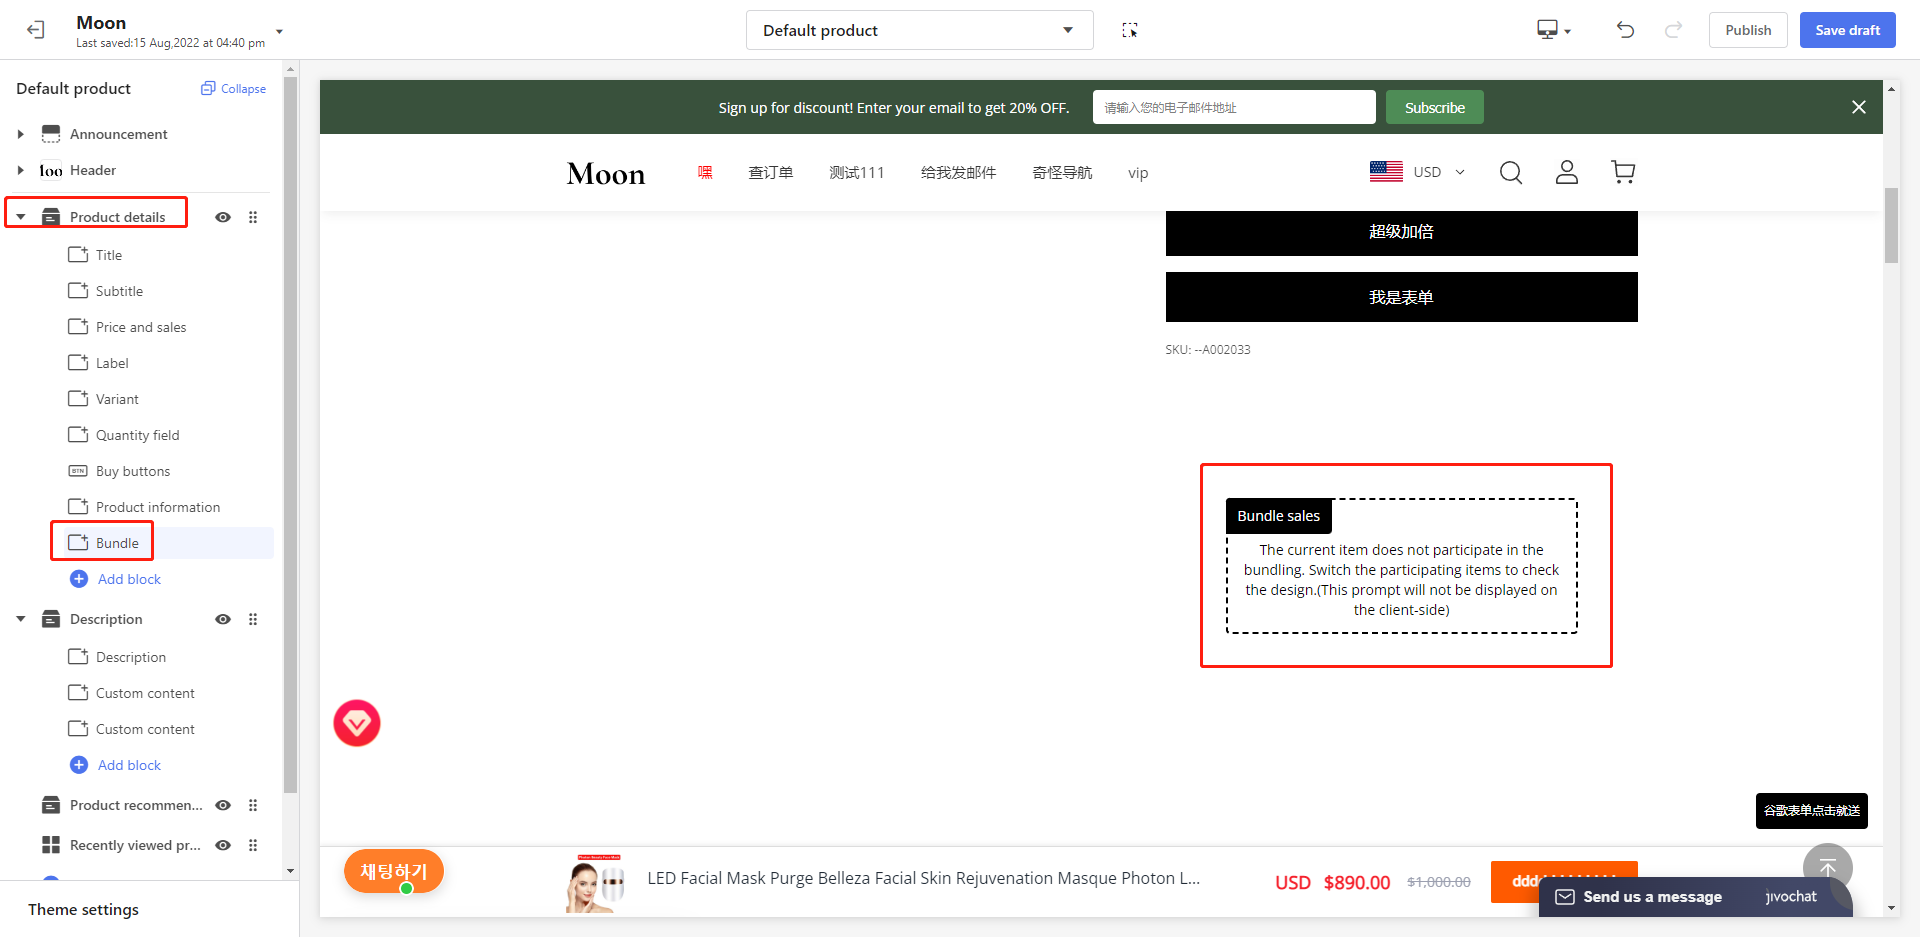Screen dimensions: 1920x937
Task: Click the 谷歌表单点击就送 floating button
Action: 1811,811
